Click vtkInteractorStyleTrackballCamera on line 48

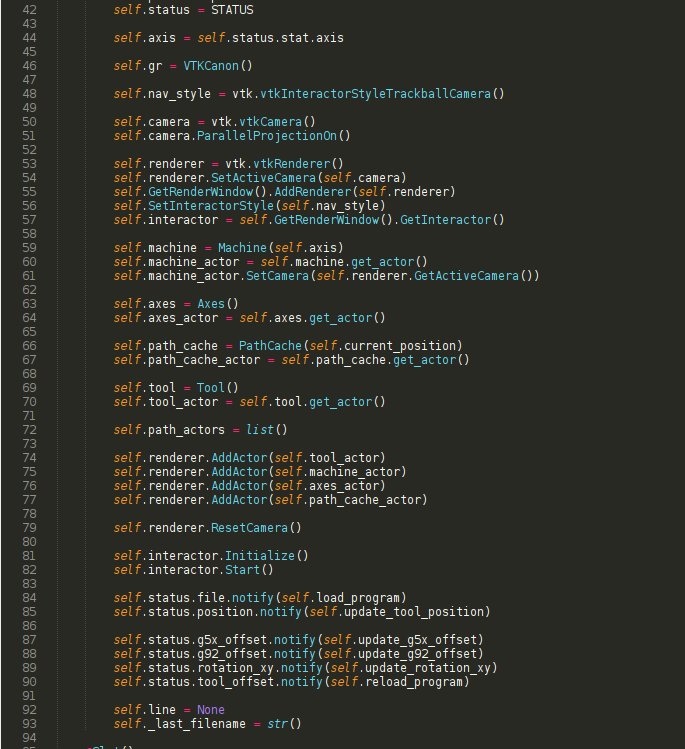point(375,94)
